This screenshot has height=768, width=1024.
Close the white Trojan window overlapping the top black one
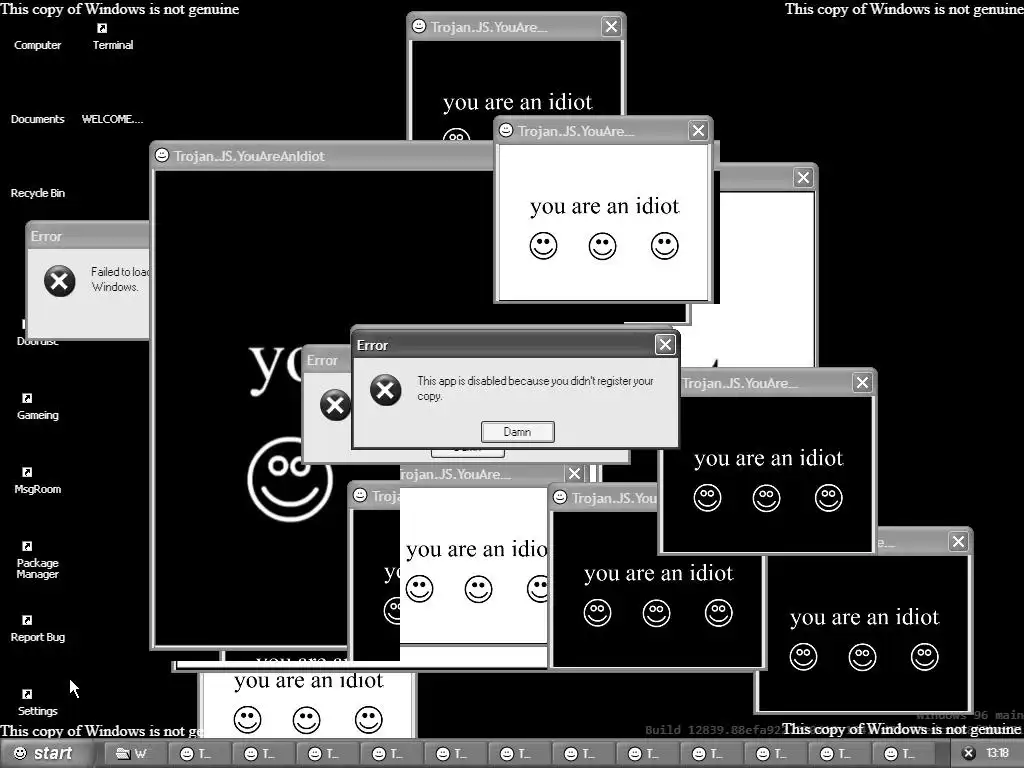(698, 131)
